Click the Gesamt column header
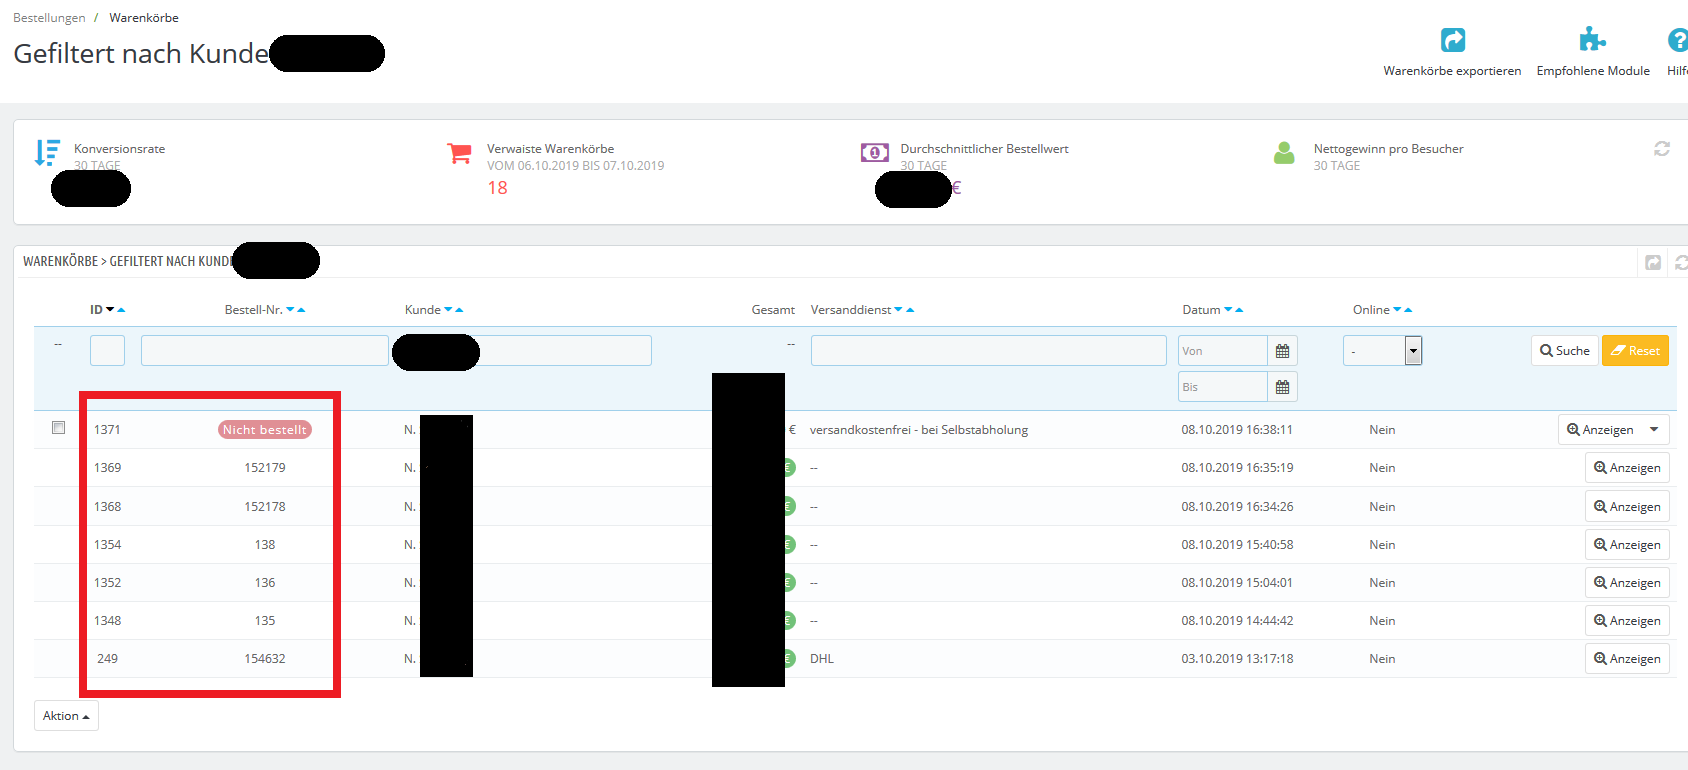This screenshot has height=770, width=1688. [773, 310]
